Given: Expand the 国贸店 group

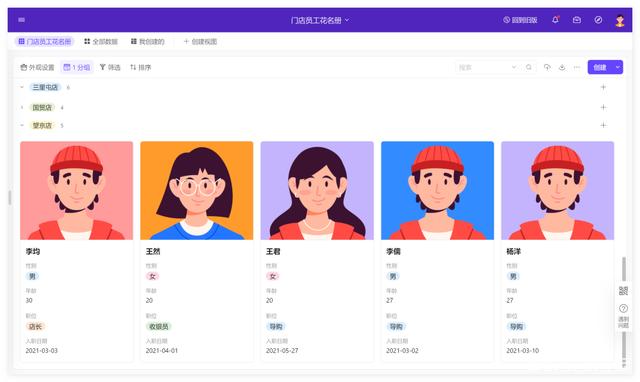Looking at the screenshot, I should tap(22, 107).
